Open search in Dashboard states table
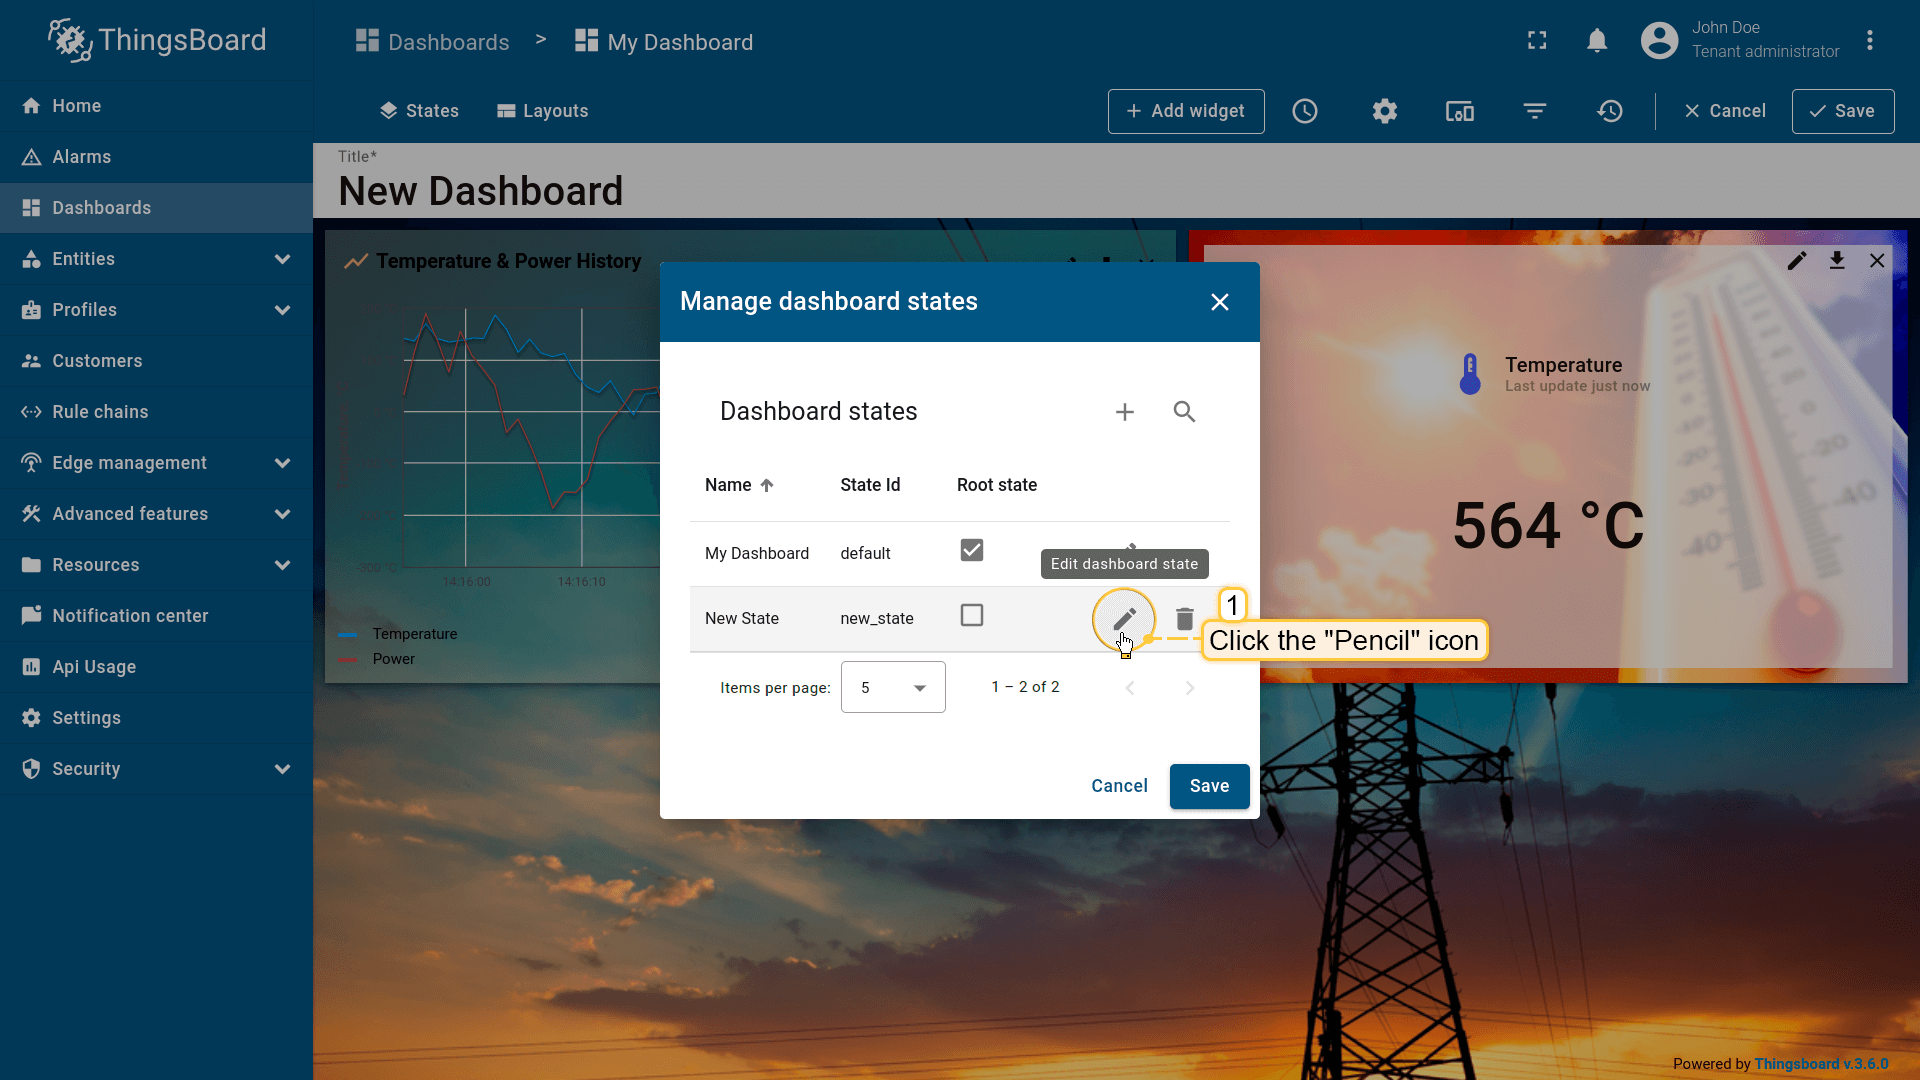The height and width of the screenshot is (1080, 1920). [x=1184, y=412]
